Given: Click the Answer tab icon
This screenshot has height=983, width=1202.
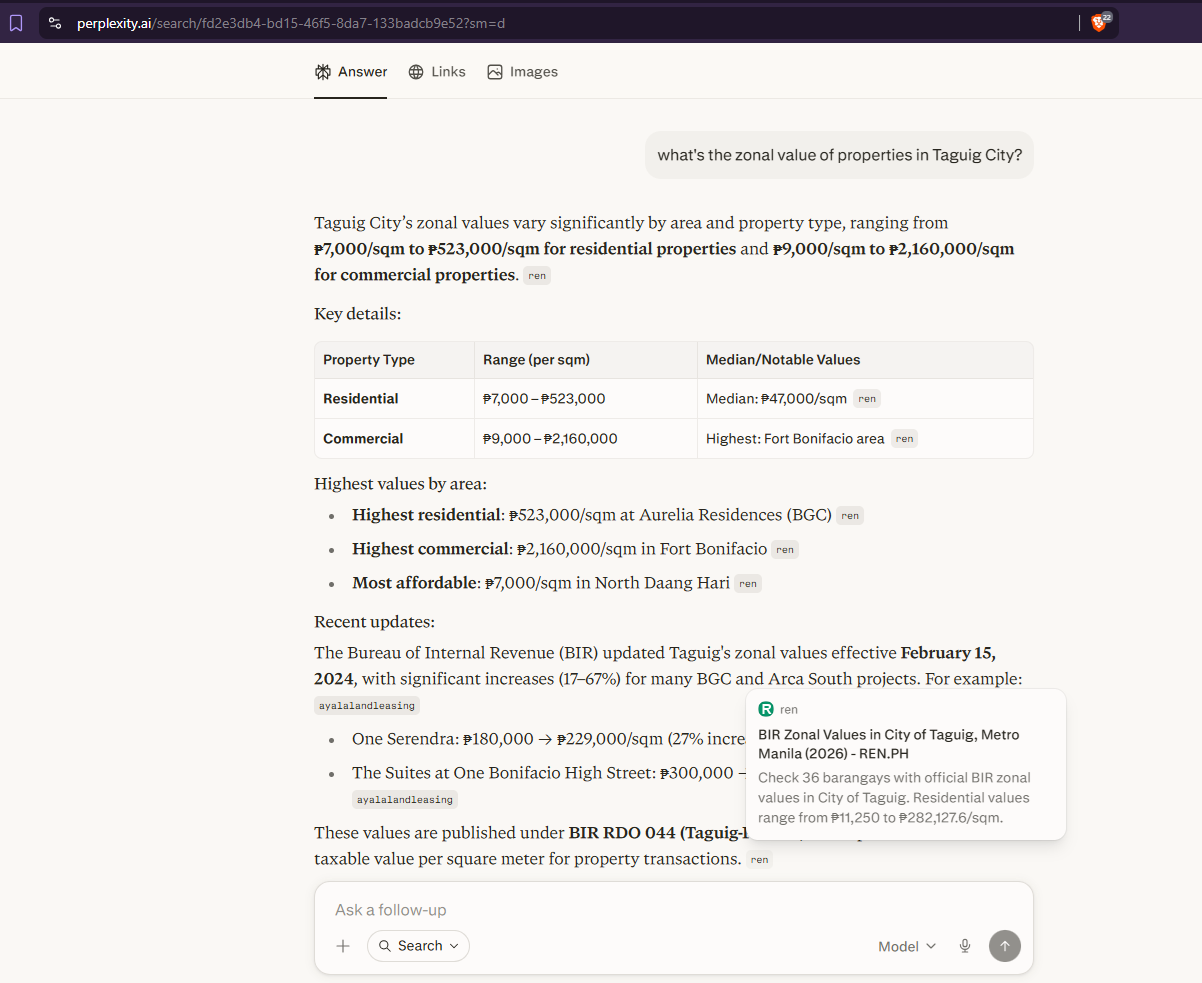Looking at the screenshot, I should point(323,72).
